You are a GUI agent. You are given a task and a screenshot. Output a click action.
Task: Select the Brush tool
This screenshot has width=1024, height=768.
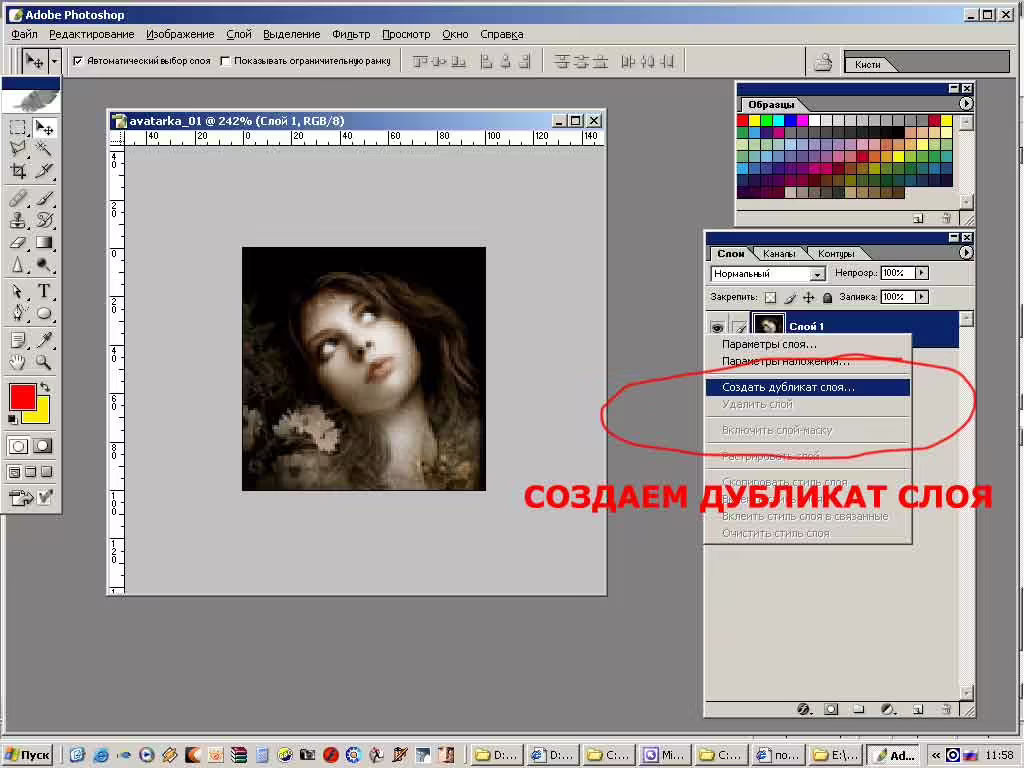click(x=44, y=197)
